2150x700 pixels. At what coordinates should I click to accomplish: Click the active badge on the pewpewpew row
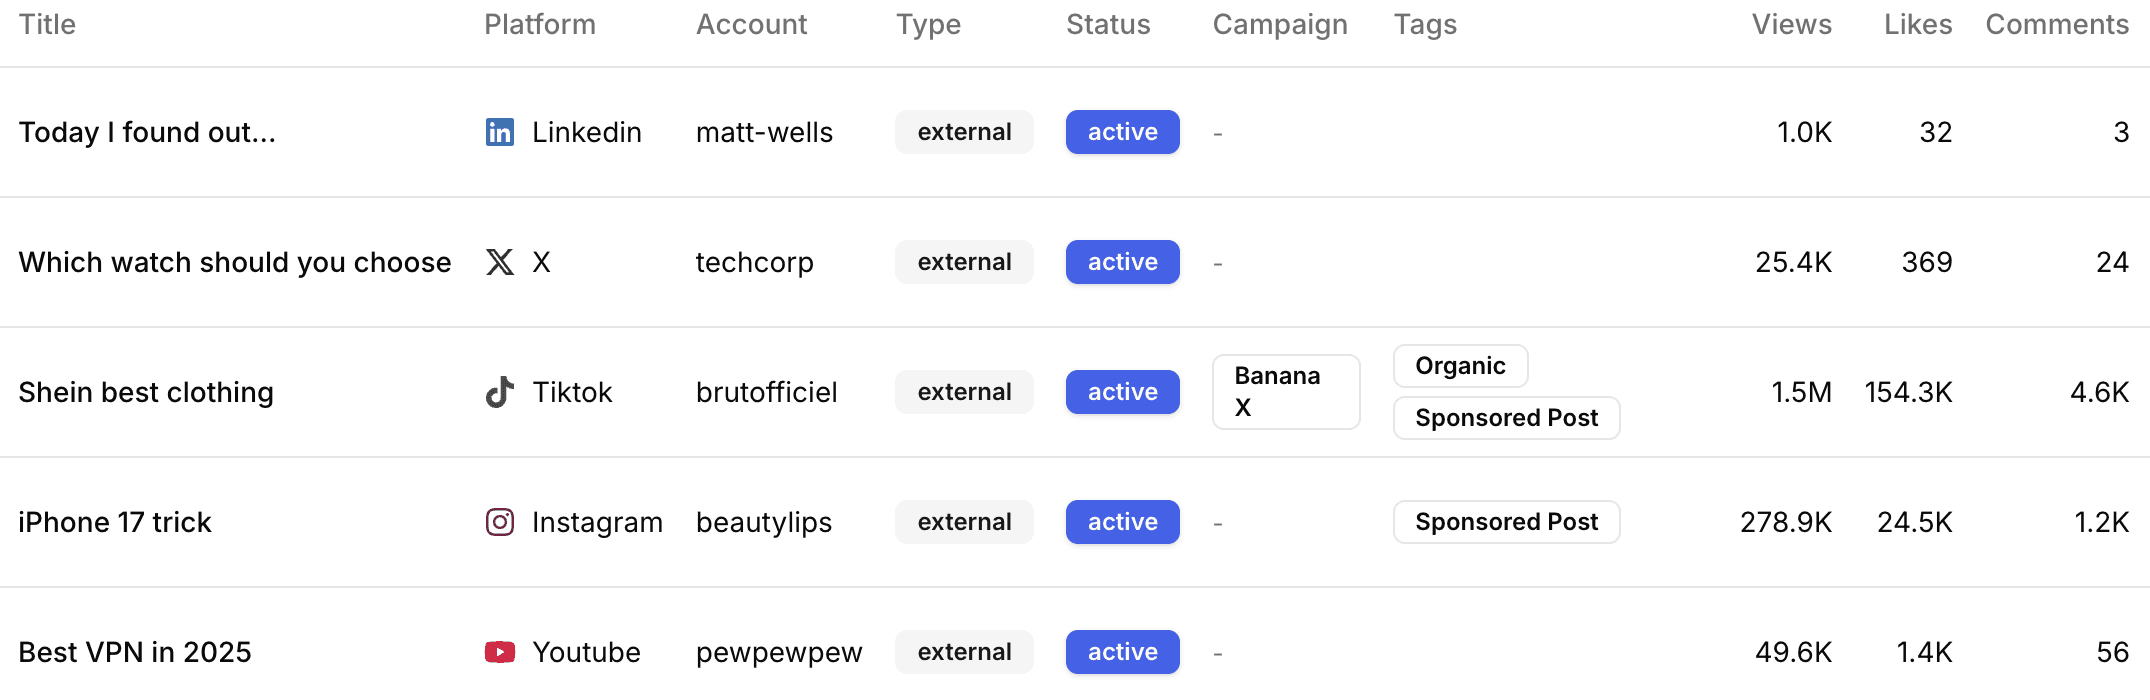(1122, 651)
